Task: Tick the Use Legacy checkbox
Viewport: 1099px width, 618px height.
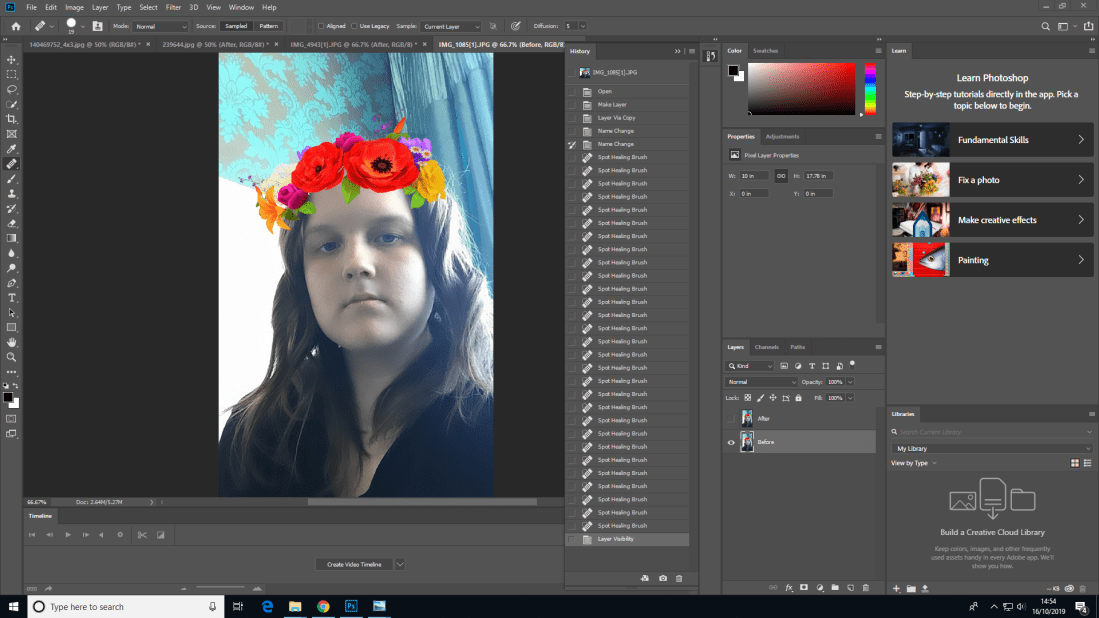Action: pos(355,26)
